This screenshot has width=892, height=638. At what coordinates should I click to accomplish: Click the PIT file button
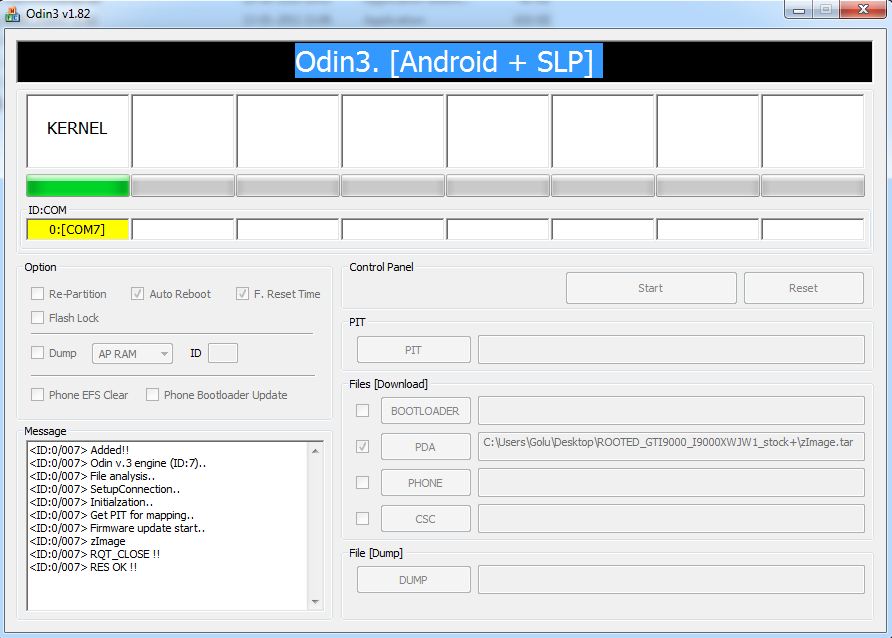pos(413,350)
